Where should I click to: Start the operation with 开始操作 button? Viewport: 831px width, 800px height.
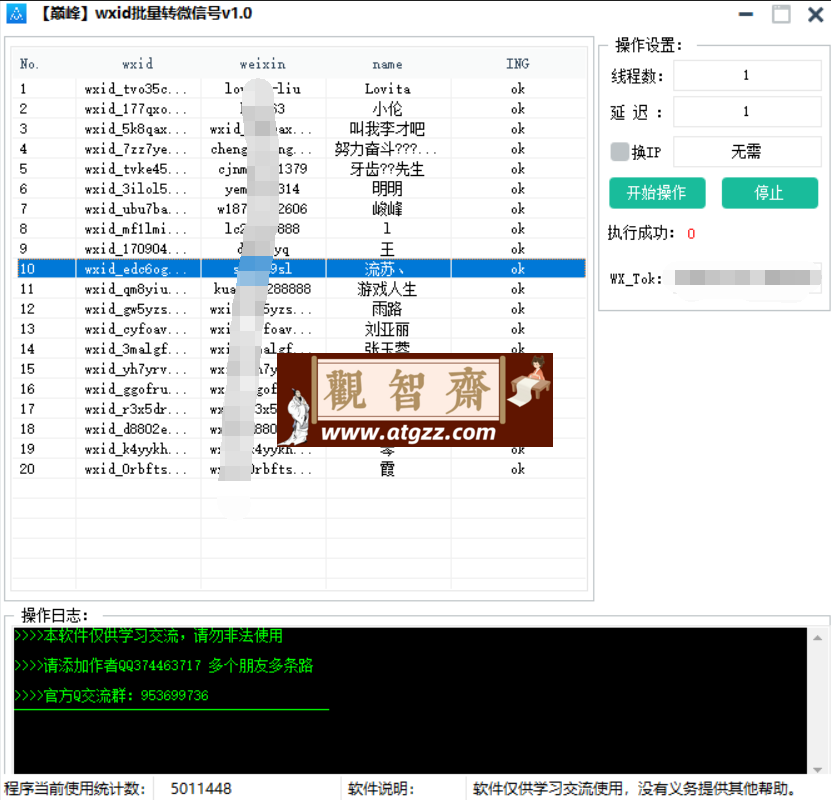click(657, 193)
